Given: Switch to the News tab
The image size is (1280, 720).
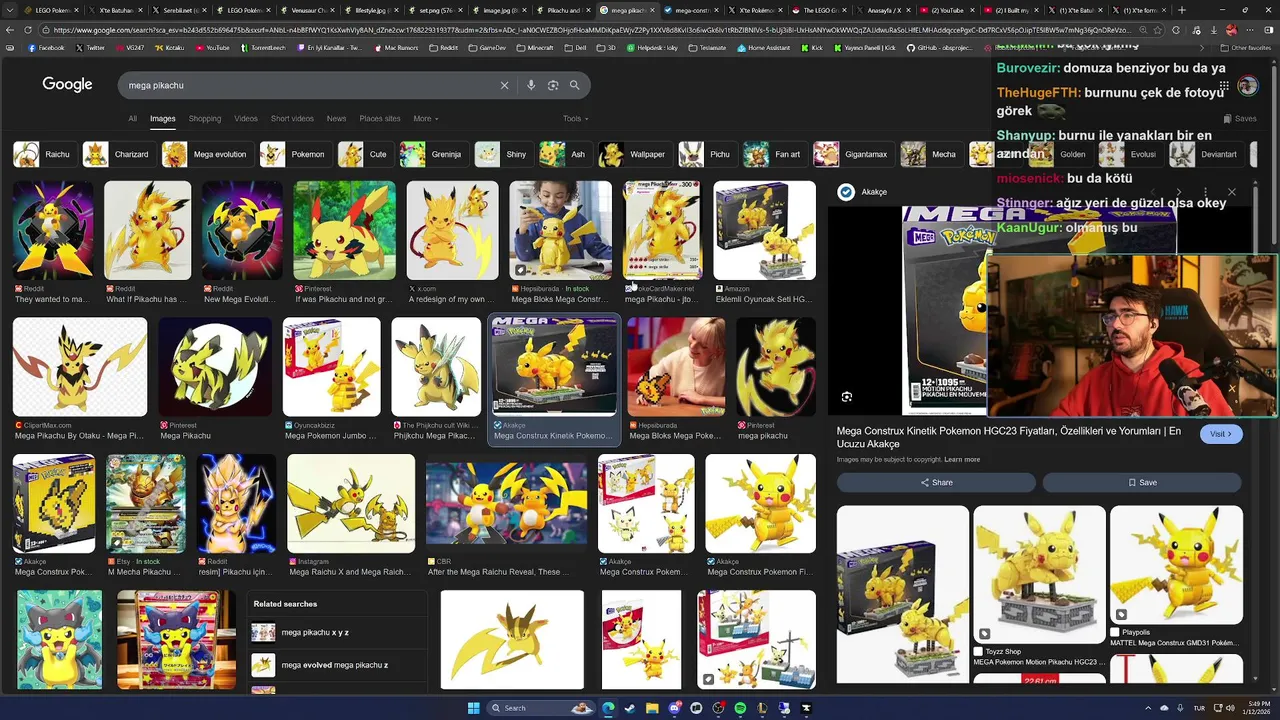Looking at the screenshot, I should pyautogui.click(x=336, y=118).
